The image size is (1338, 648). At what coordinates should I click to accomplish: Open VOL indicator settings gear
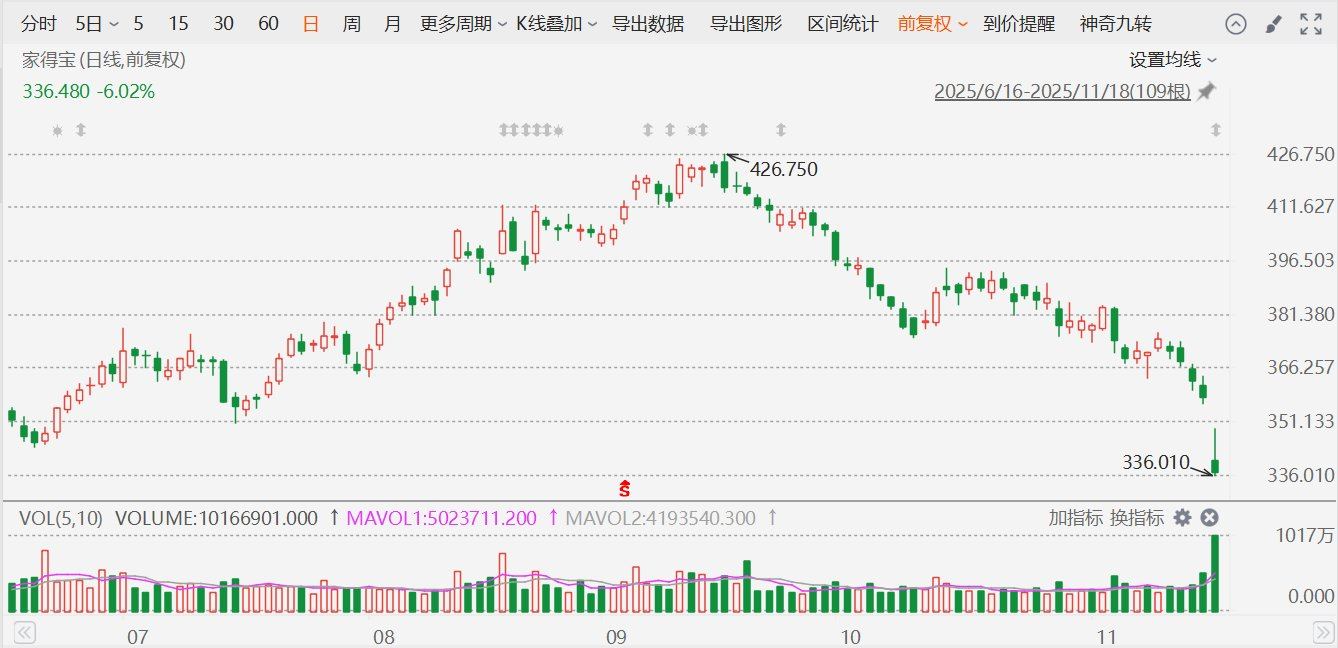pyautogui.click(x=1182, y=518)
